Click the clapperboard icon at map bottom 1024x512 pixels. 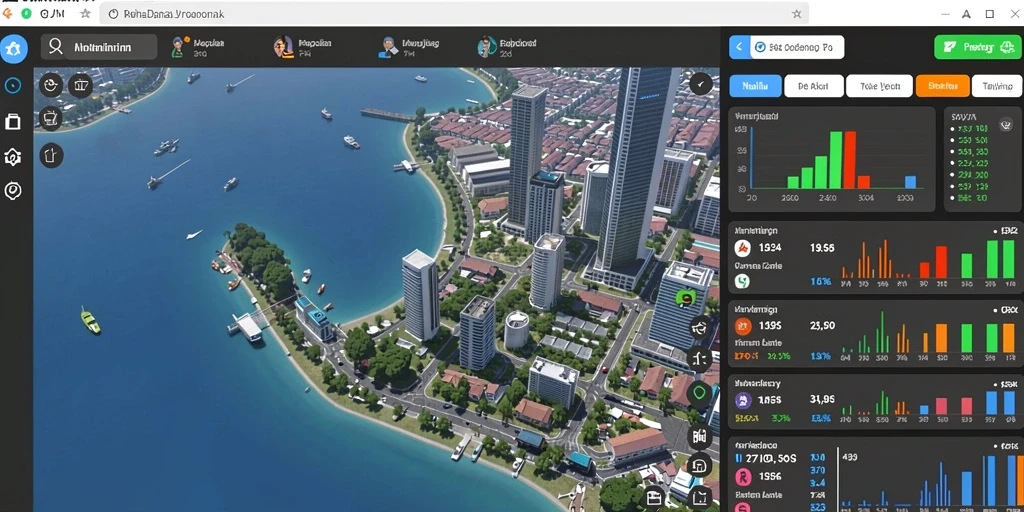(x=654, y=496)
